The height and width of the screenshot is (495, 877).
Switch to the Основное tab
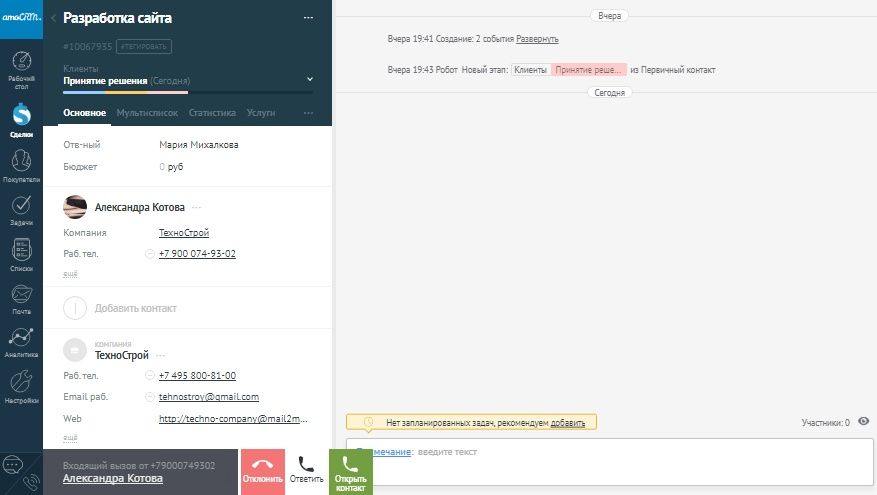pos(84,113)
